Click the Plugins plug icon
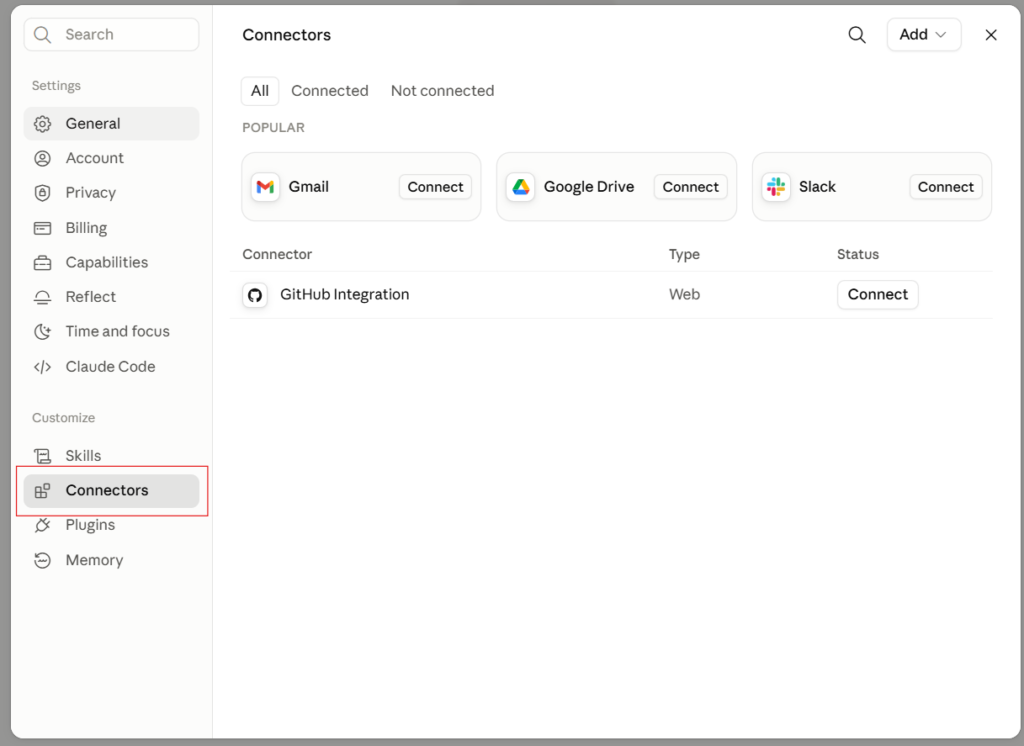The image size is (1024, 746). pyautogui.click(x=42, y=525)
